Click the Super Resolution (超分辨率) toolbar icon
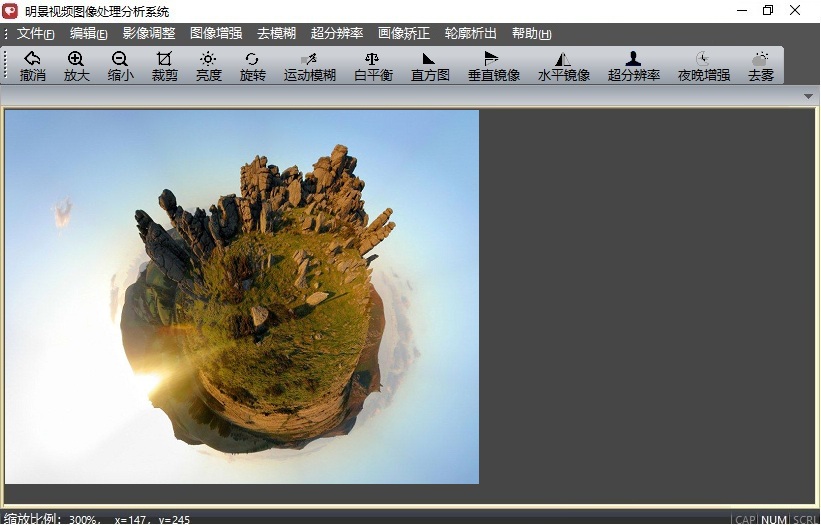Screen dimensions: 821x525 [633, 66]
